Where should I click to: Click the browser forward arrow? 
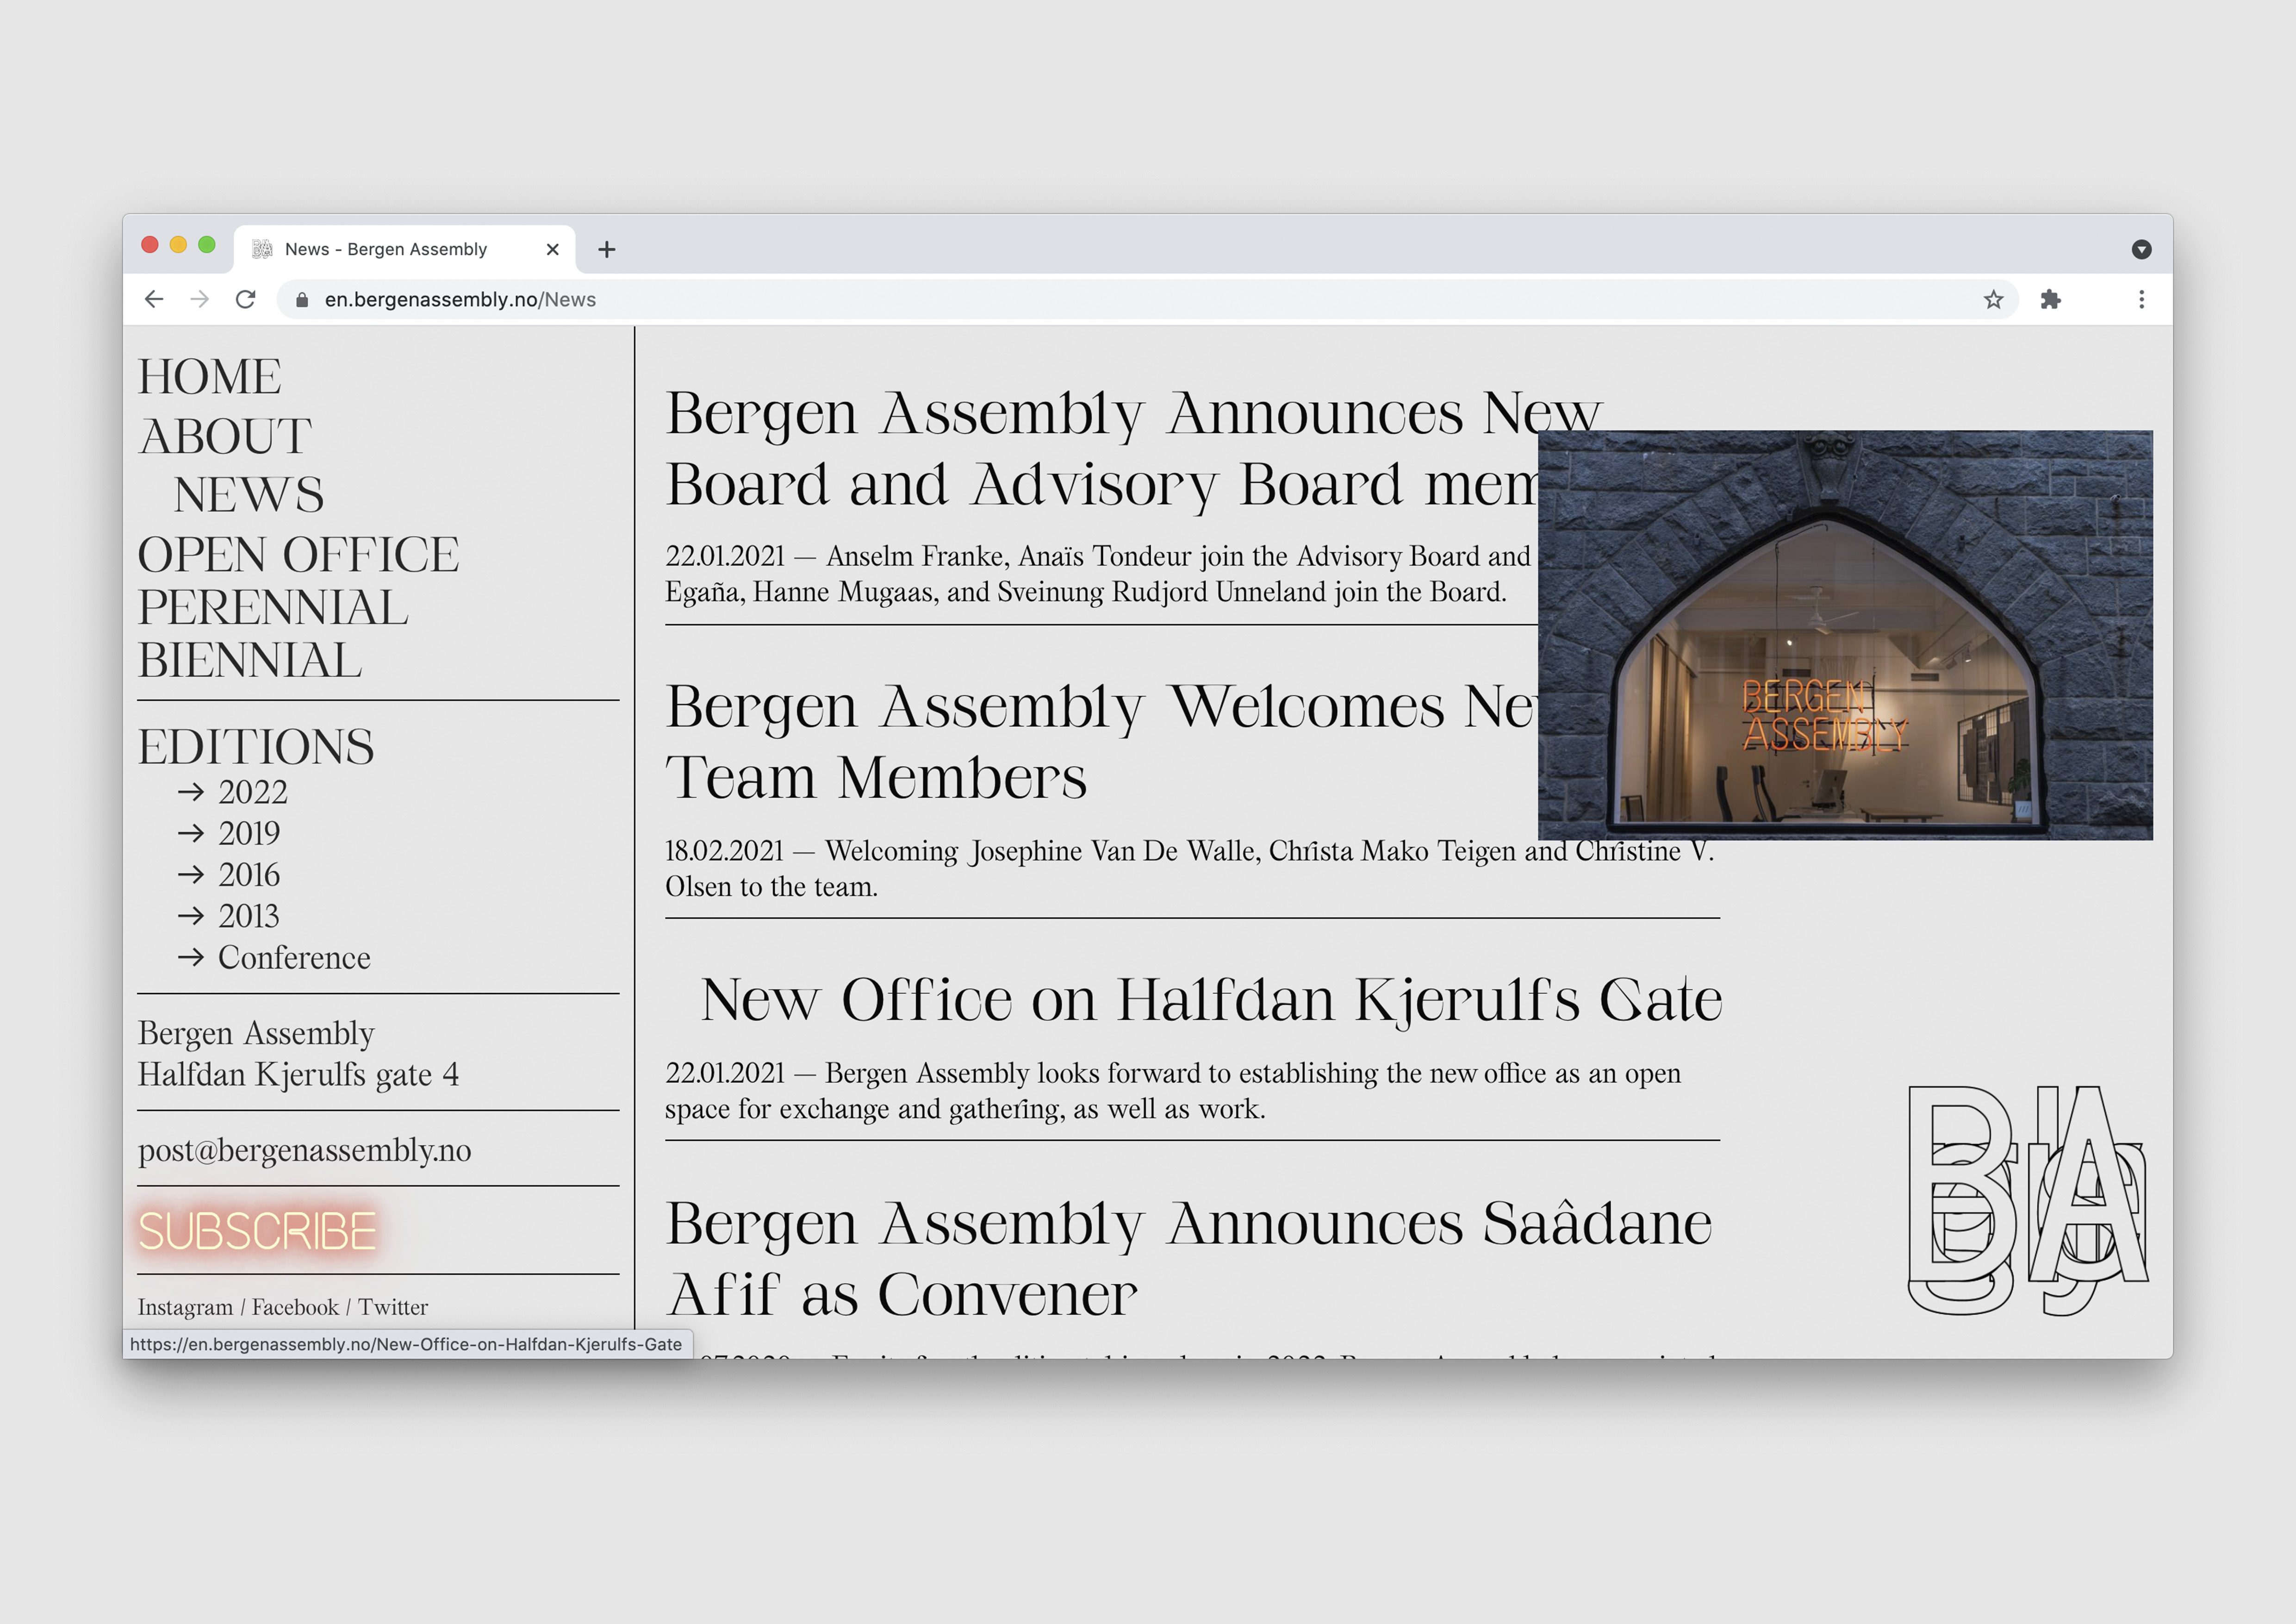200,299
